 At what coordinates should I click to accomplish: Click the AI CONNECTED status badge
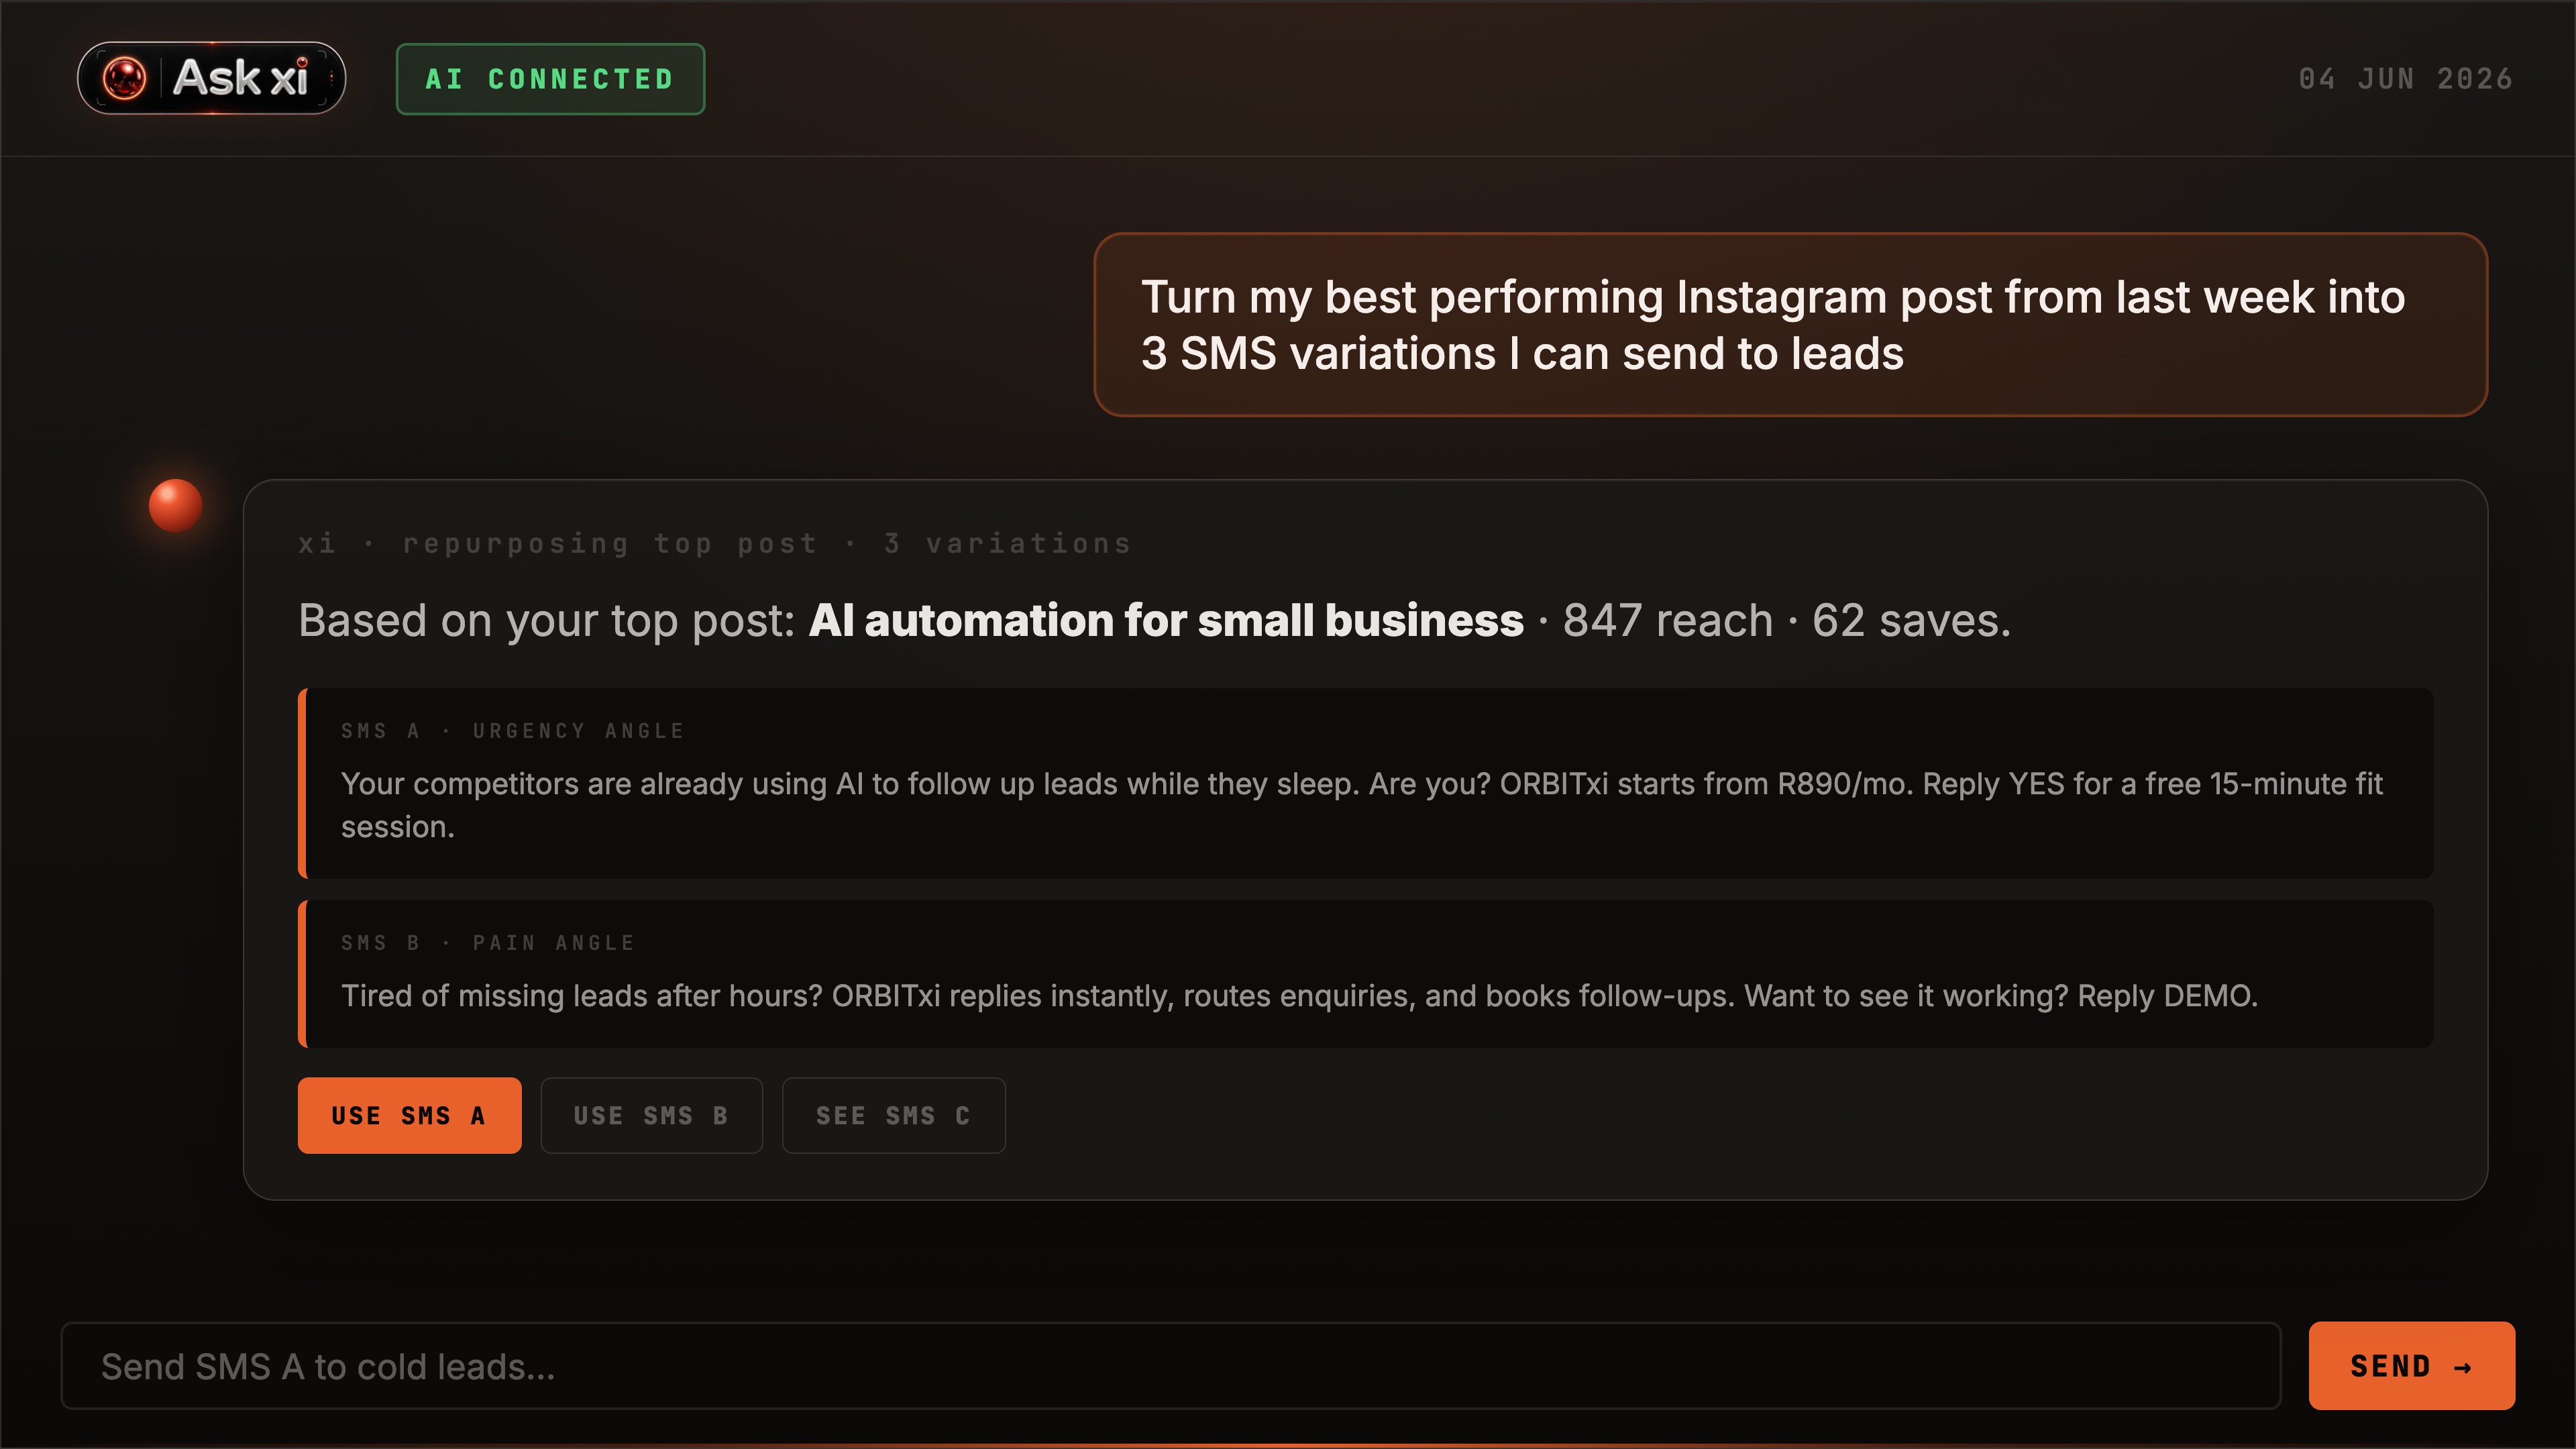click(x=550, y=79)
